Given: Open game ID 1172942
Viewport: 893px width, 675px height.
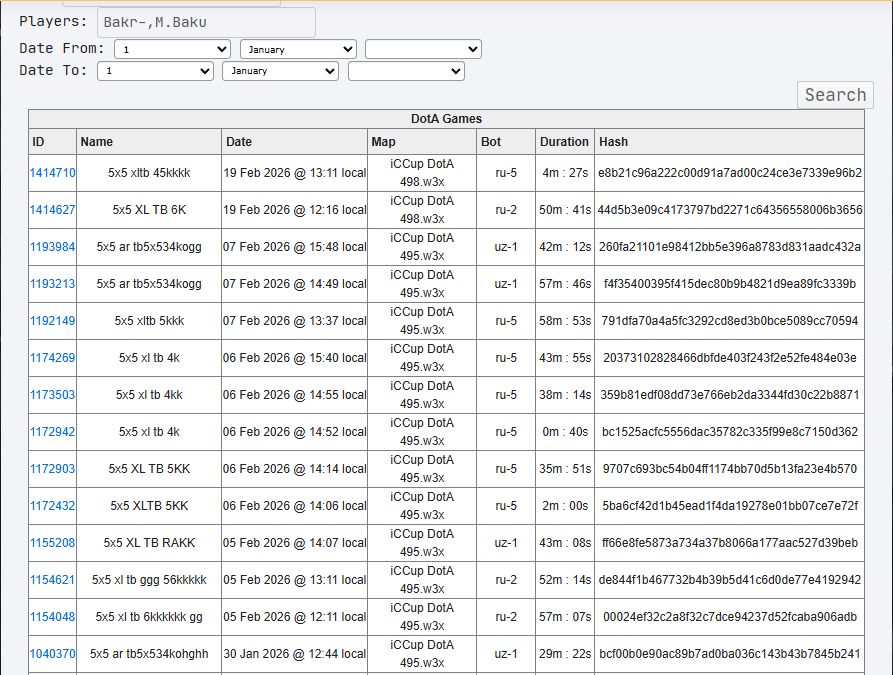Looking at the screenshot, I should click(x=52, y=432).
